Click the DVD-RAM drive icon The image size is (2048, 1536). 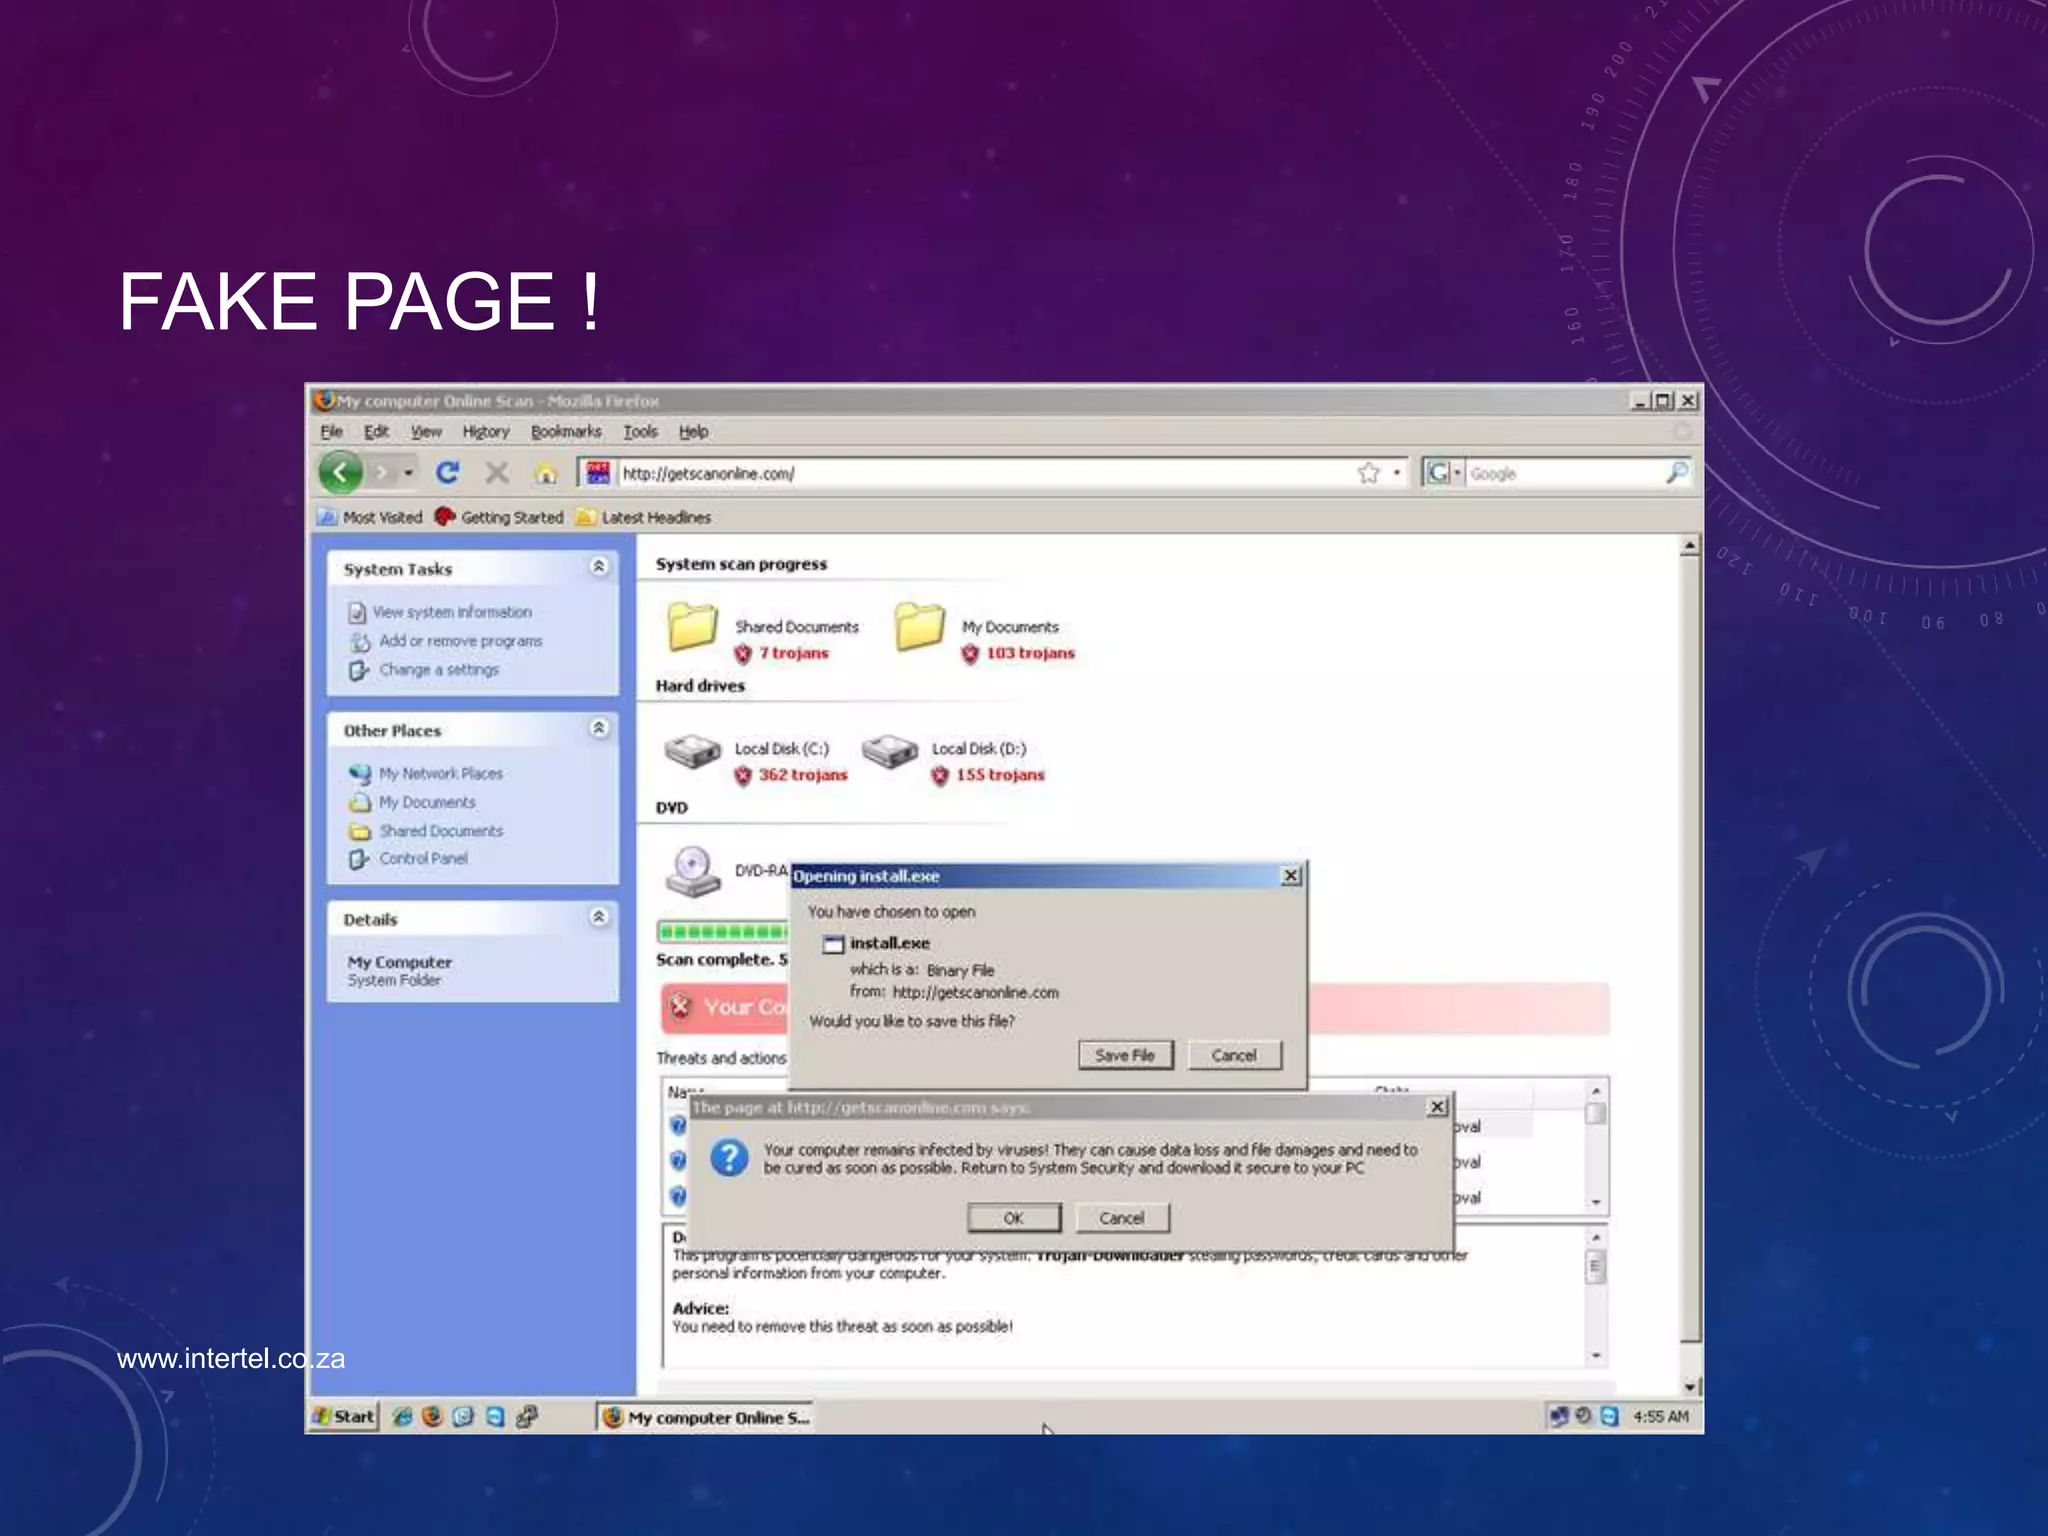[x=692, y=871]
